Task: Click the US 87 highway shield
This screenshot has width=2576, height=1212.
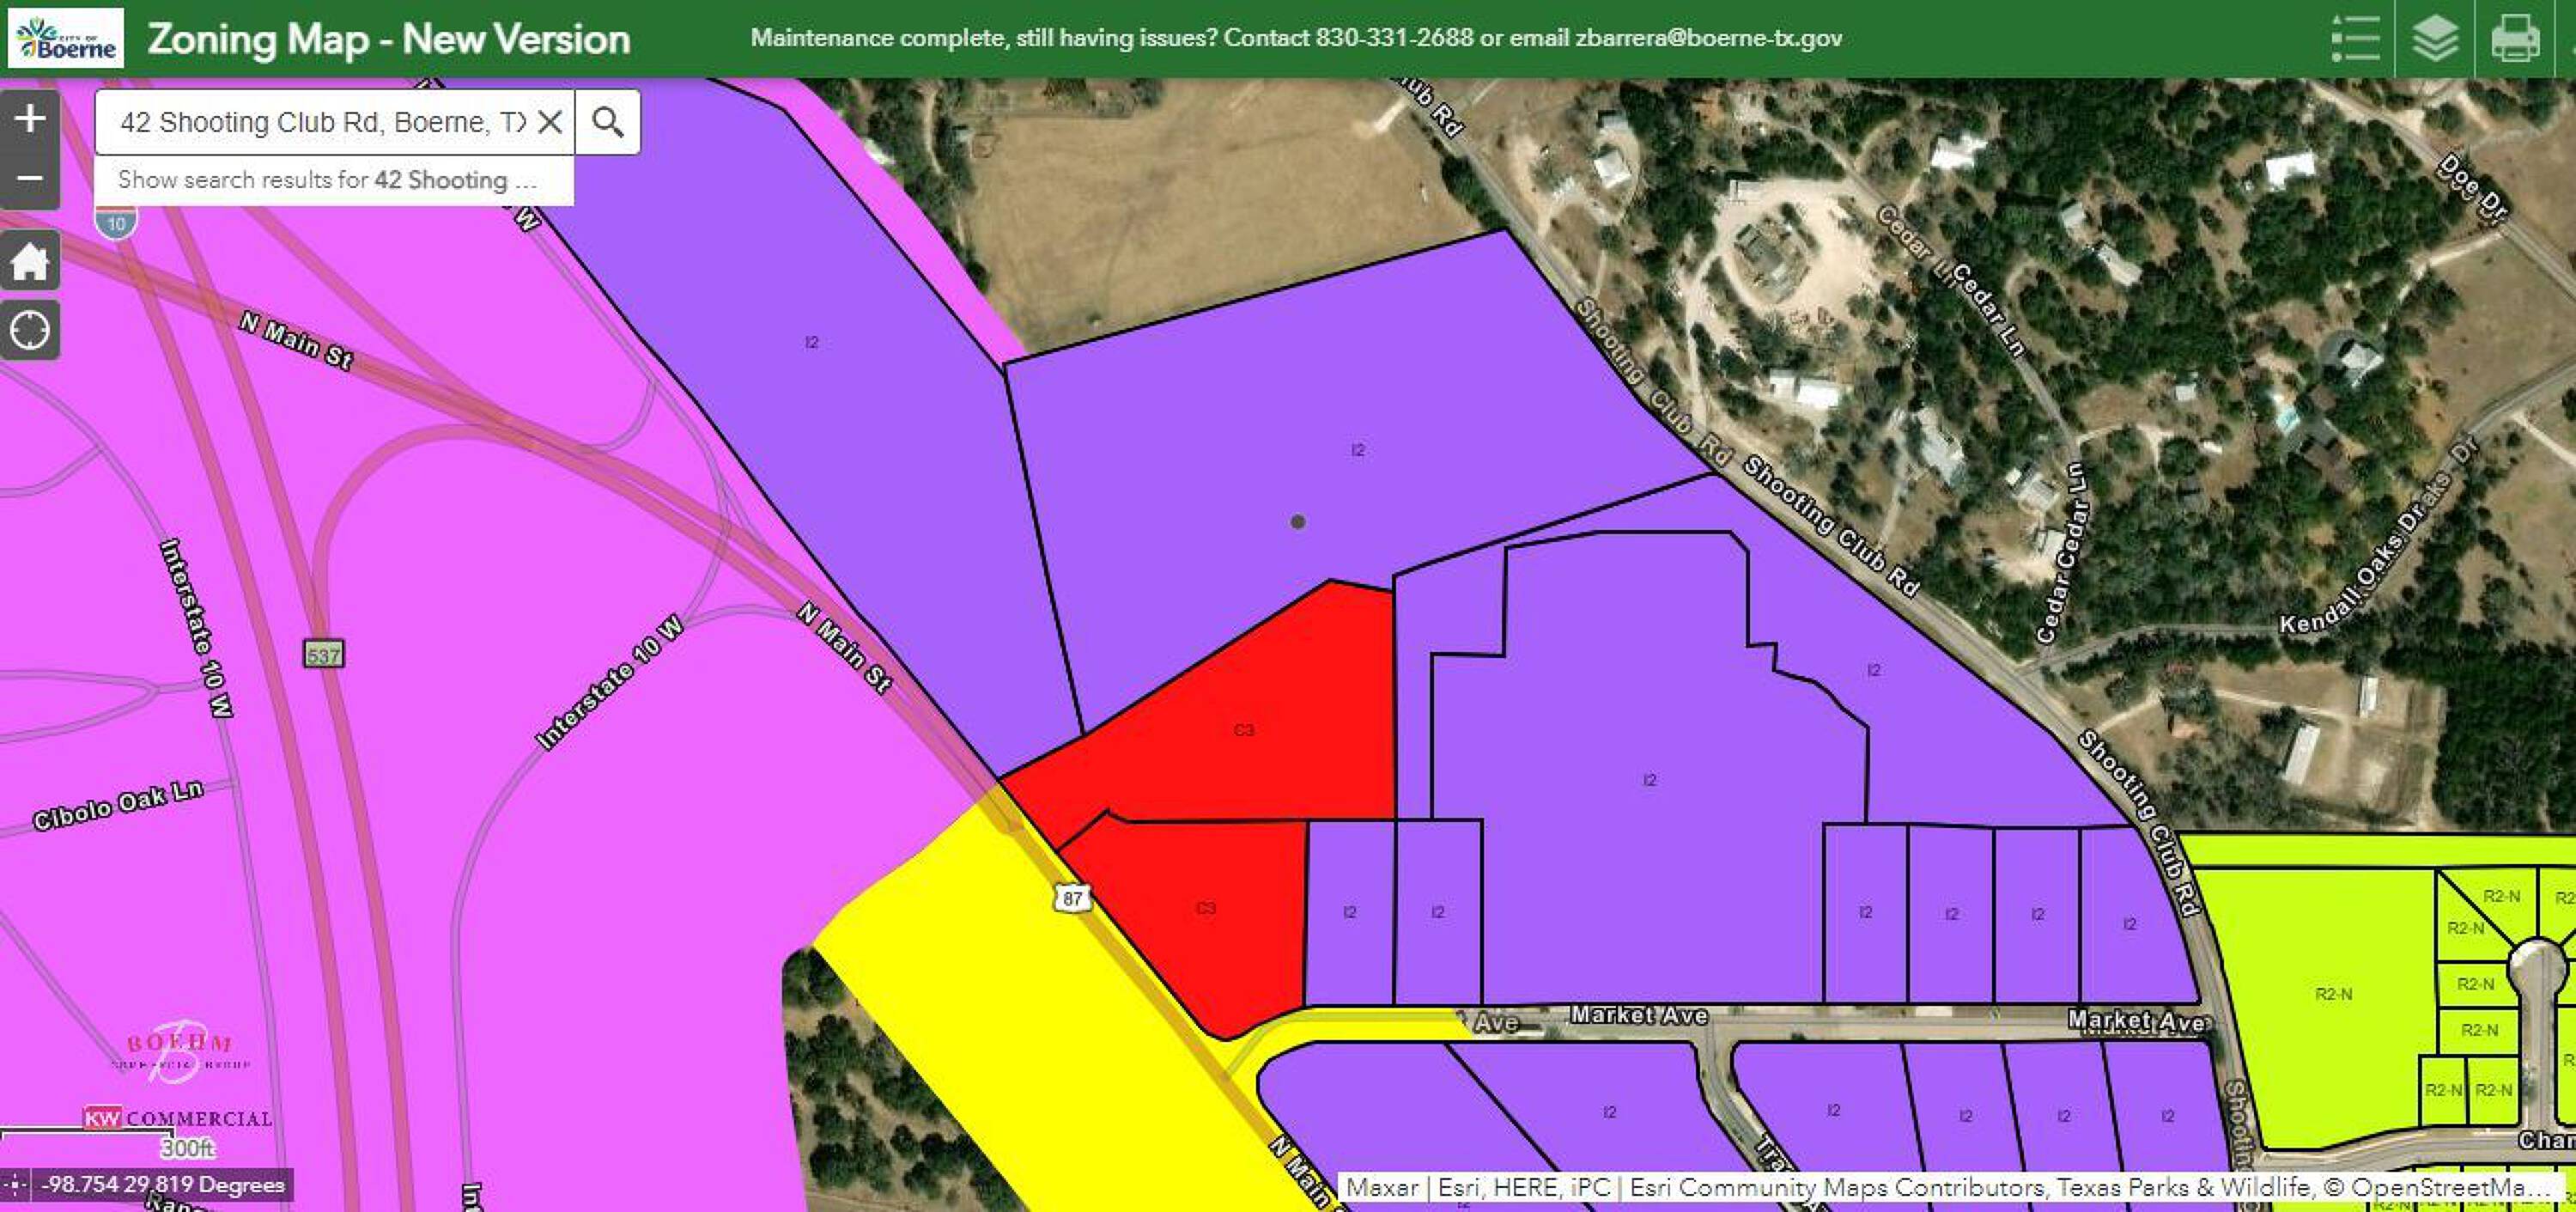Action: tap(1072, 897)
